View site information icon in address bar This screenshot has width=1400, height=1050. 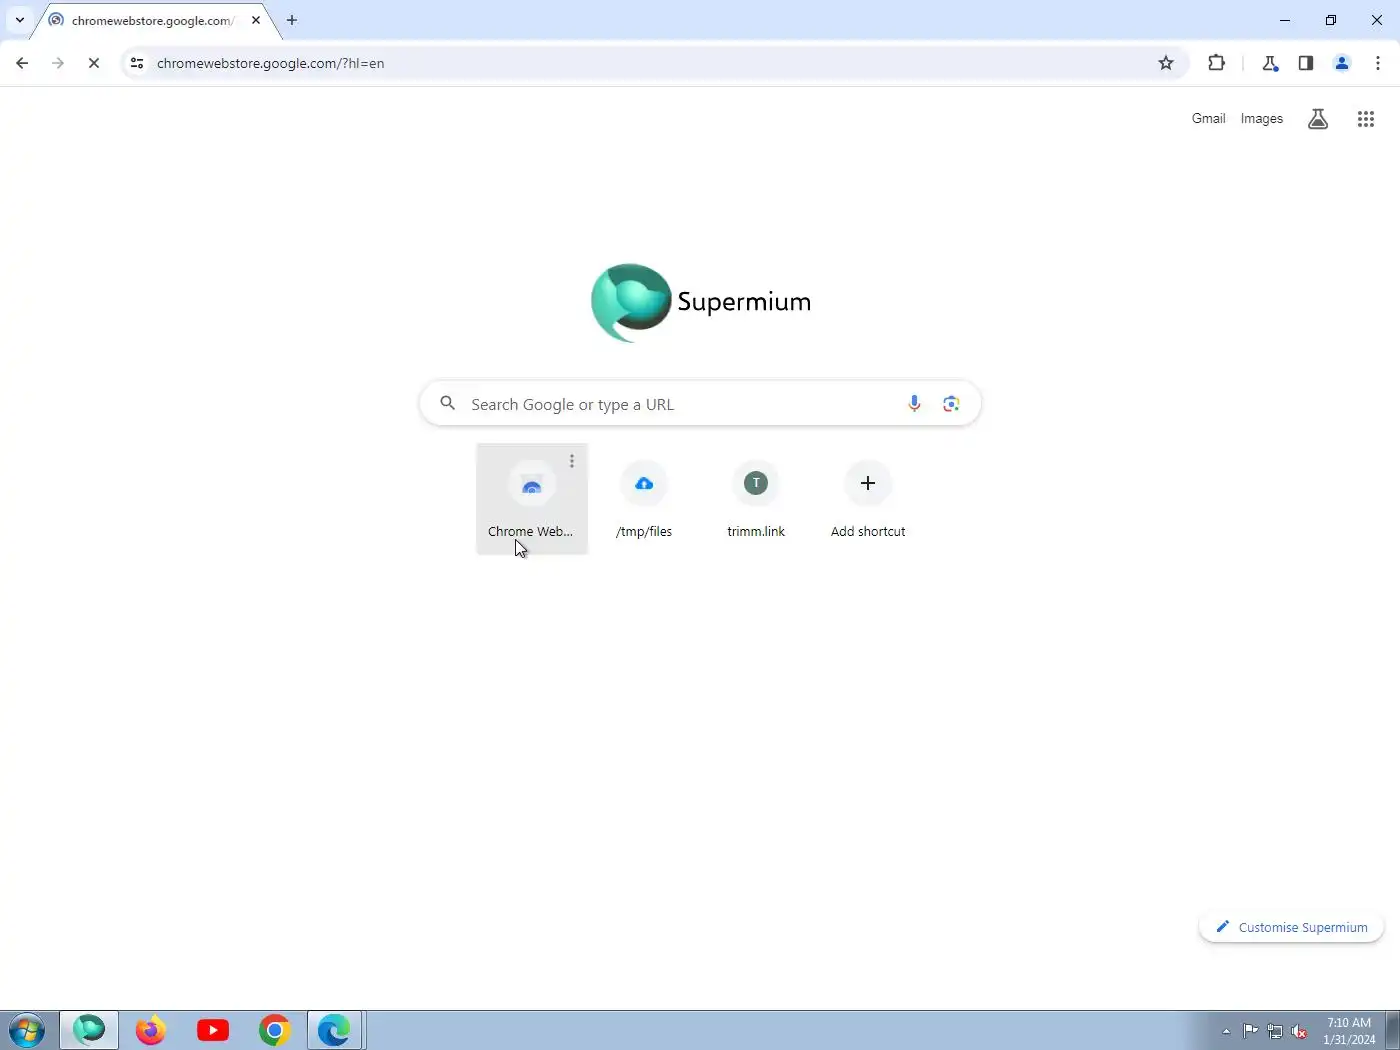(x=137, y=63)
